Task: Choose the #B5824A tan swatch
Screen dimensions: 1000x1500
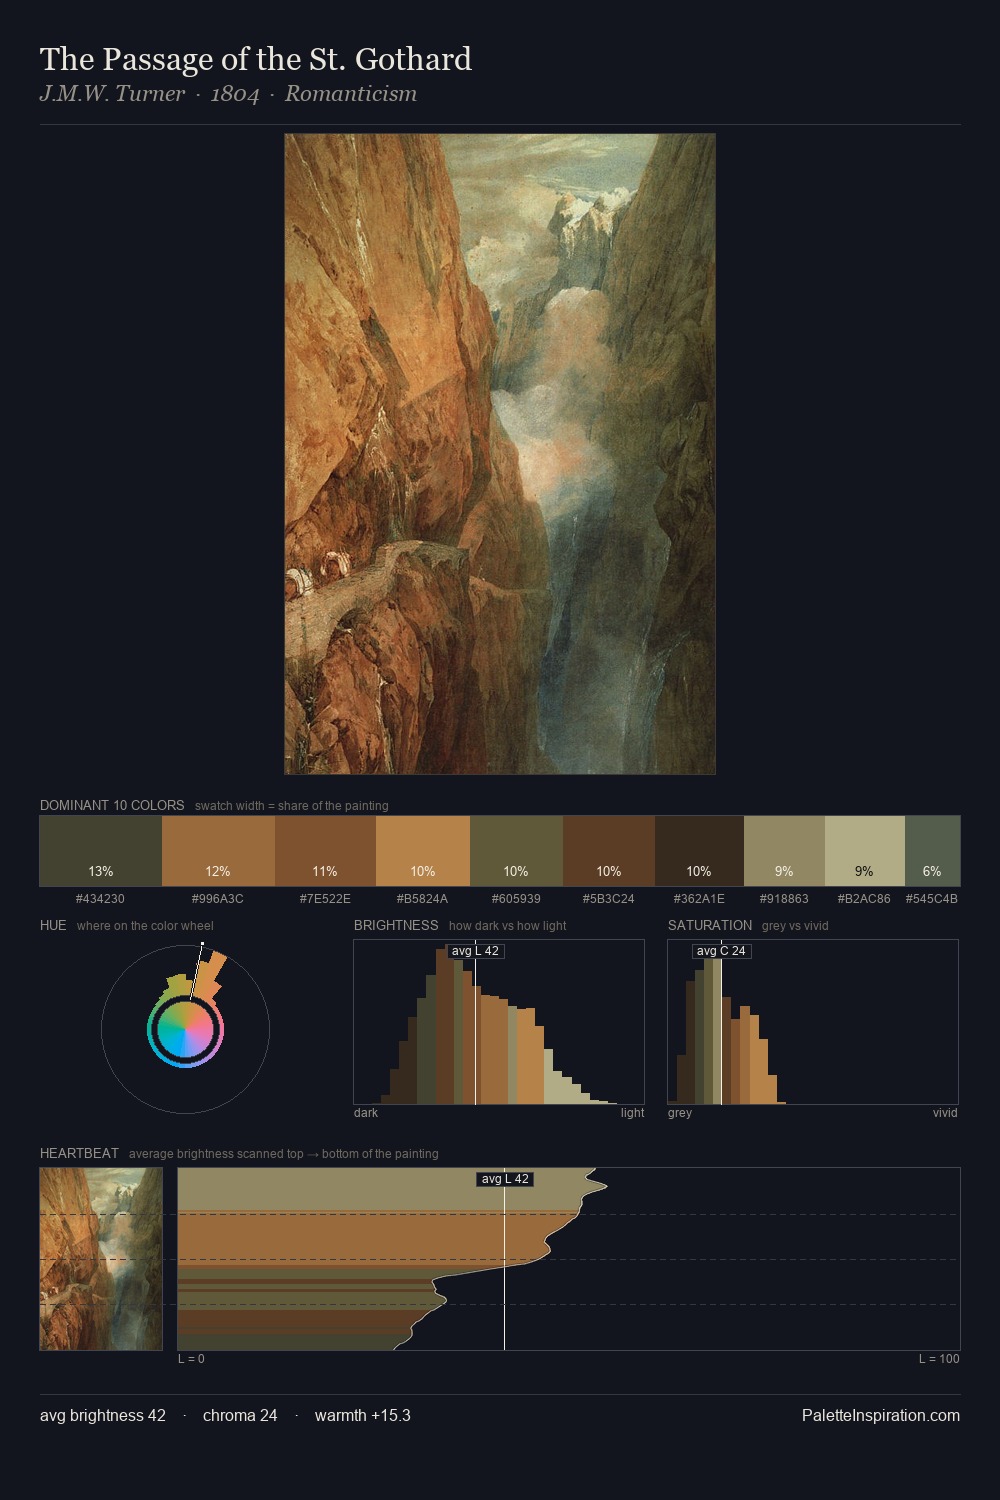Action: pyautogui.click(x=423, y=851)
